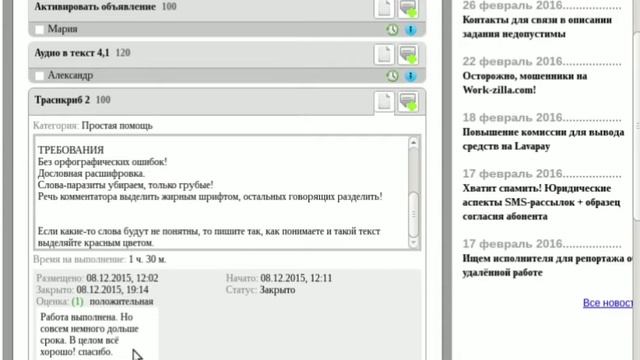
Task: Click the closed date 08.12.2015, 19:14
Action: 112,290
